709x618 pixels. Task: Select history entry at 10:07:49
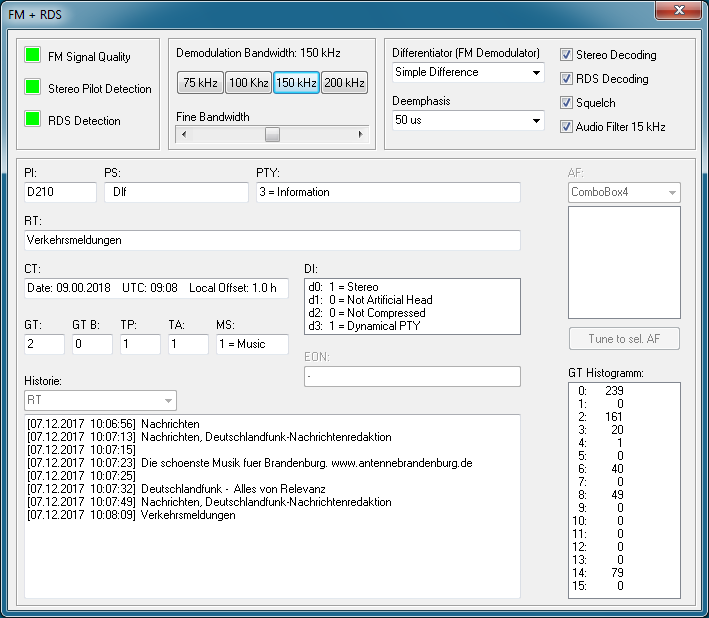pos(272,502)
